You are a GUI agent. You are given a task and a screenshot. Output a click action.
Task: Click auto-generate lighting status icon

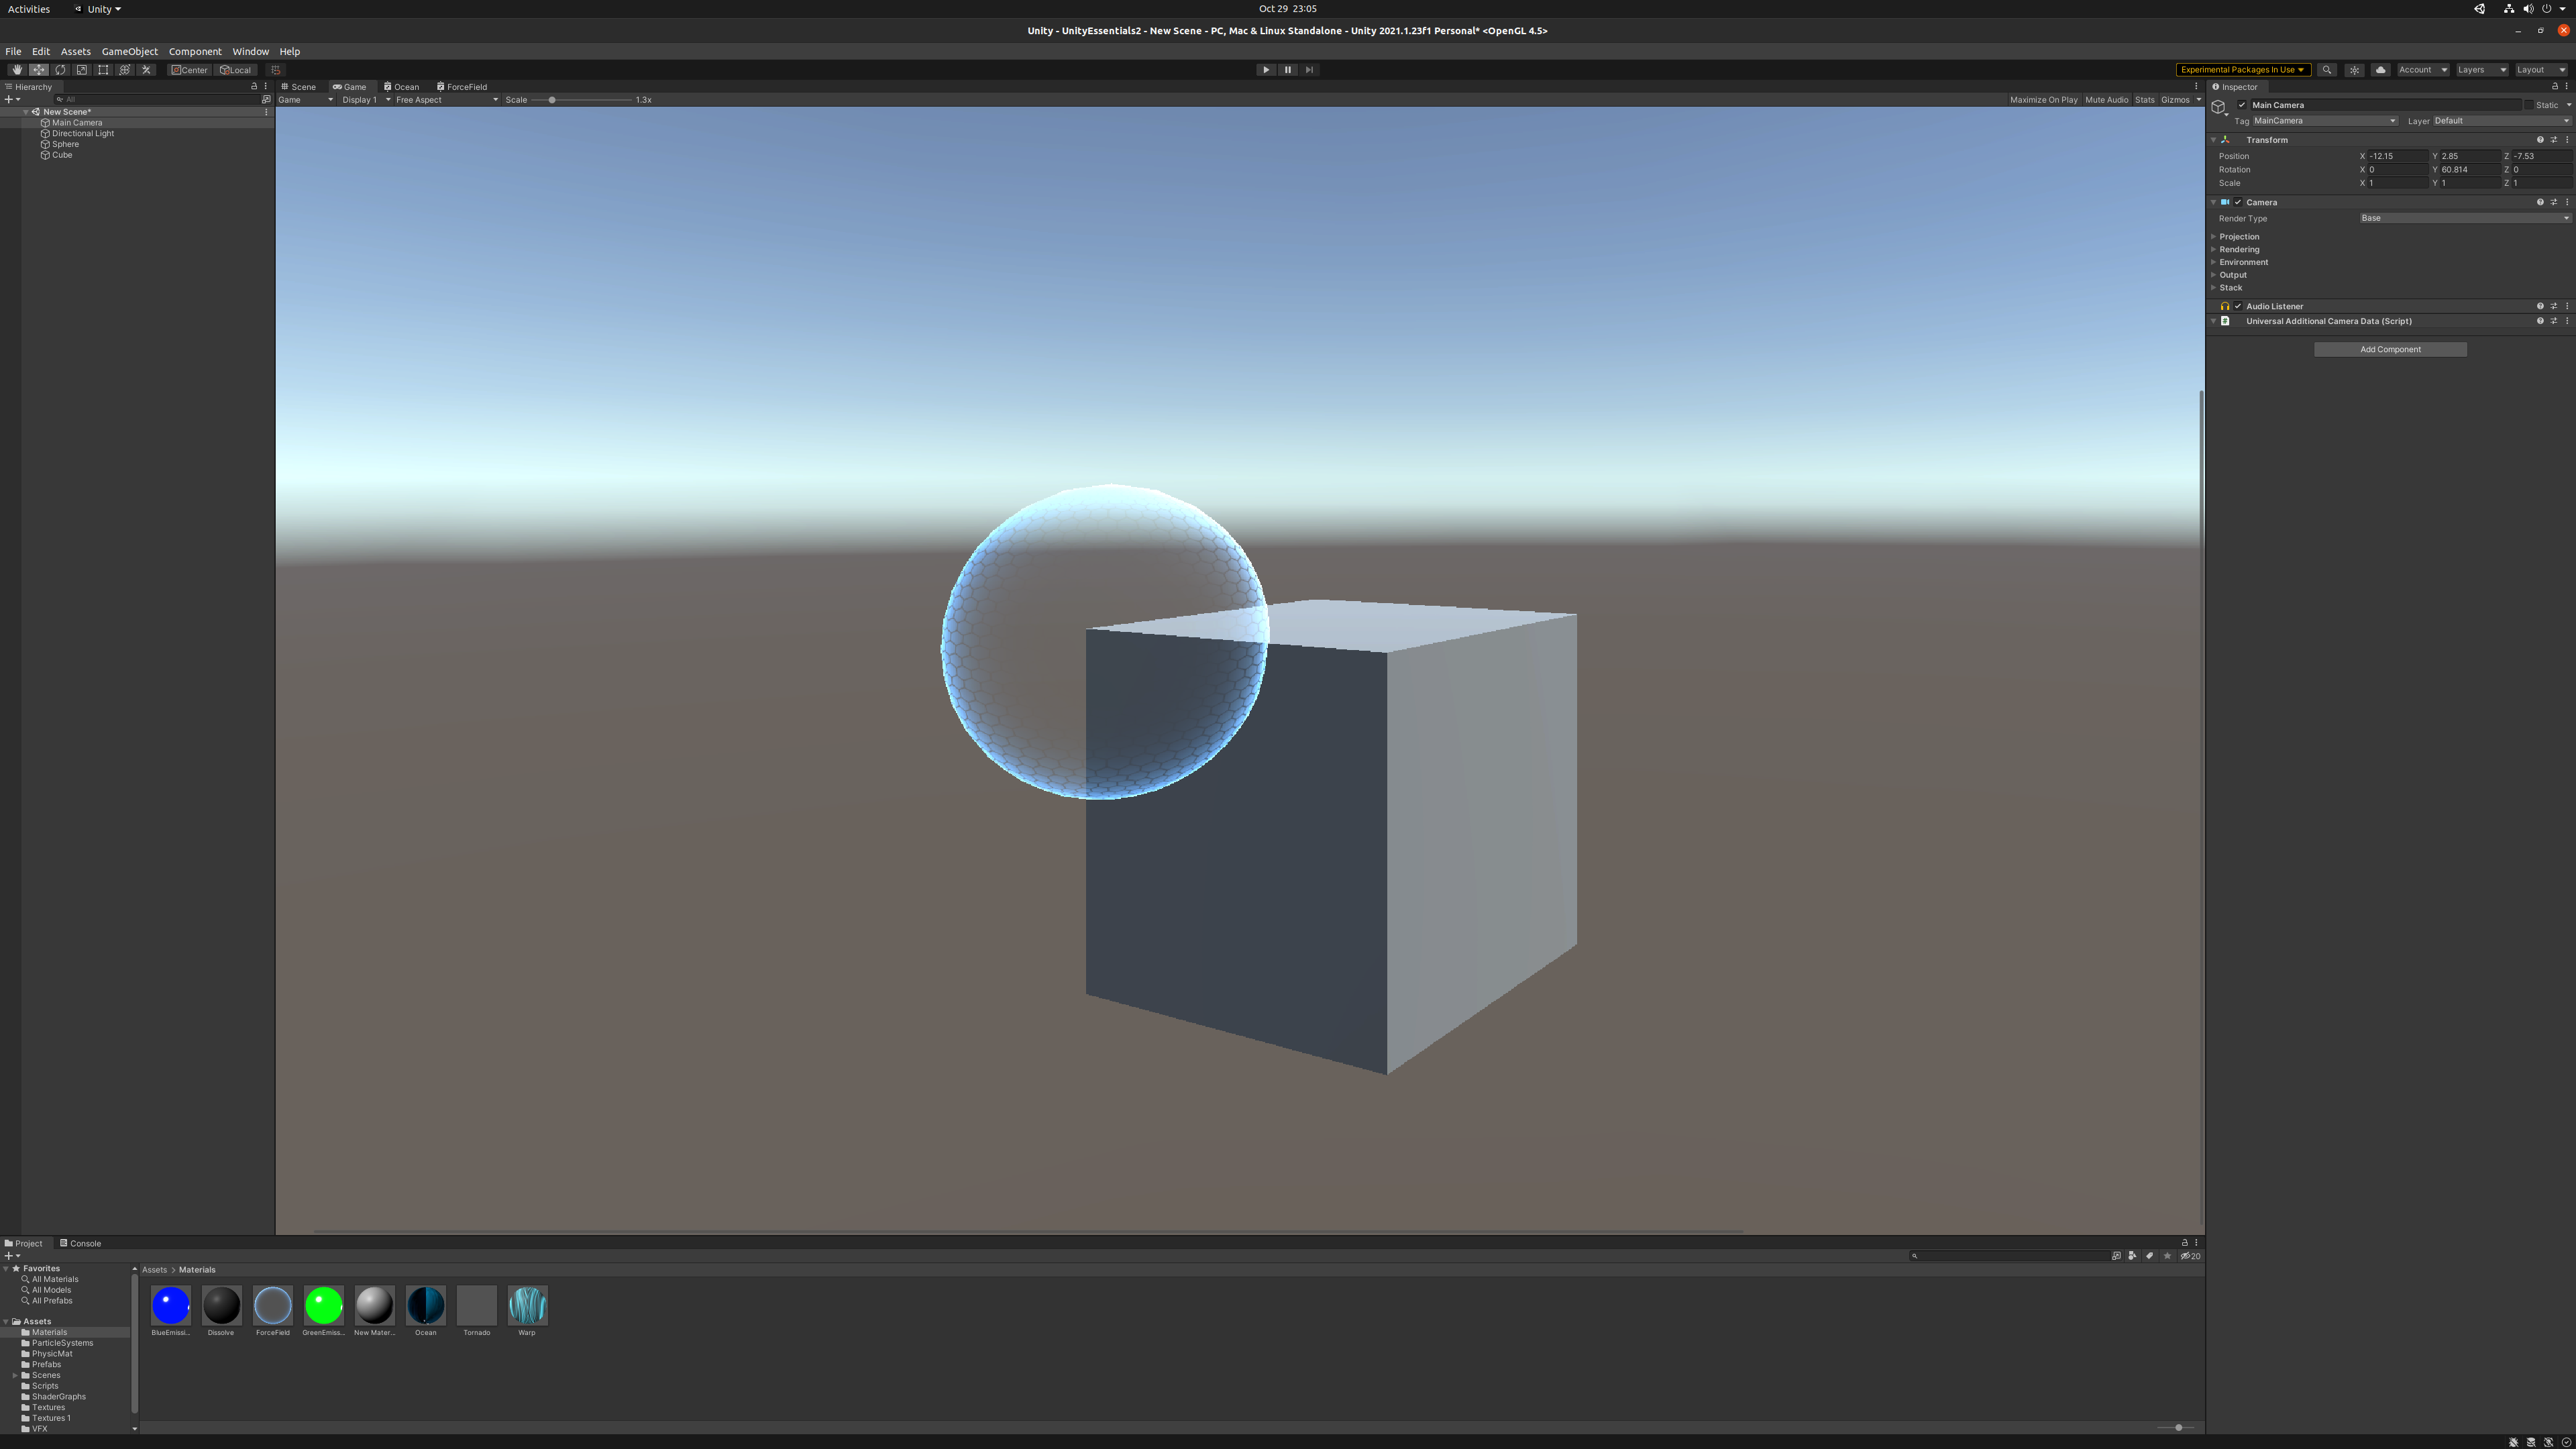(x=2549, y=1442)
